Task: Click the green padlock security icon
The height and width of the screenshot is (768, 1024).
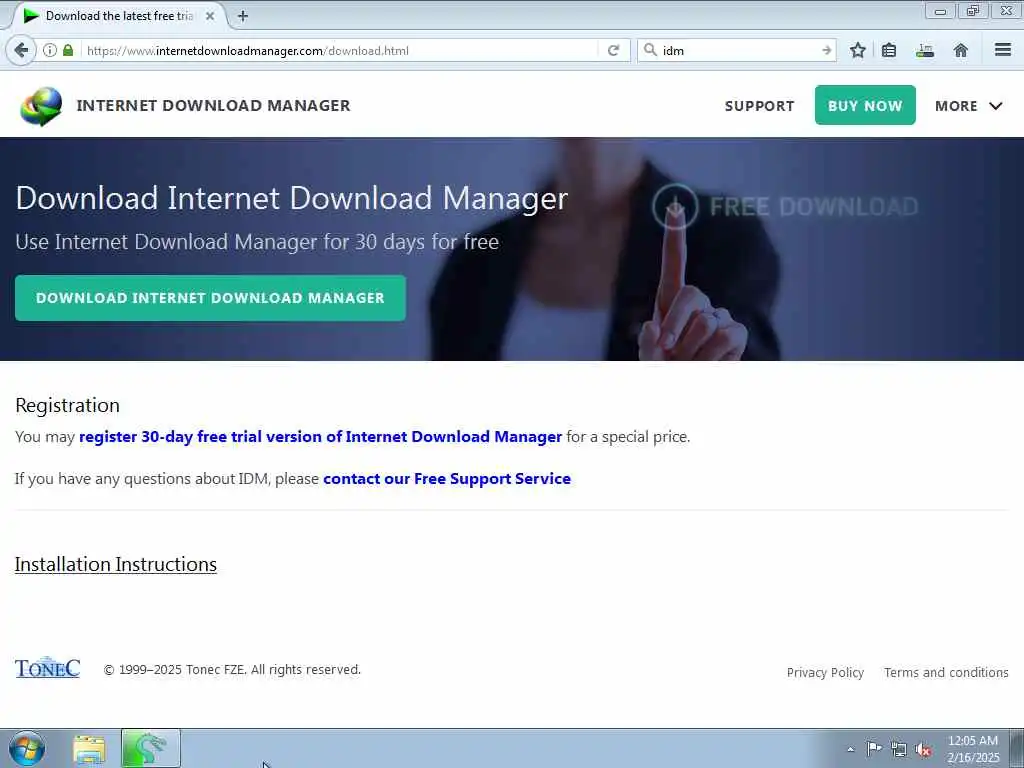Action: click(x=68, y=50)
